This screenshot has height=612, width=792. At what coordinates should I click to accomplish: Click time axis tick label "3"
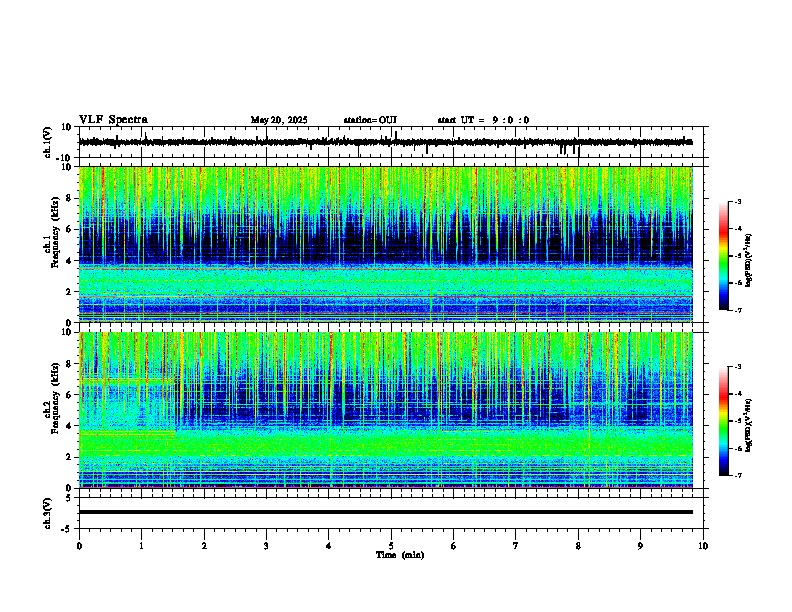click(266, 546)
